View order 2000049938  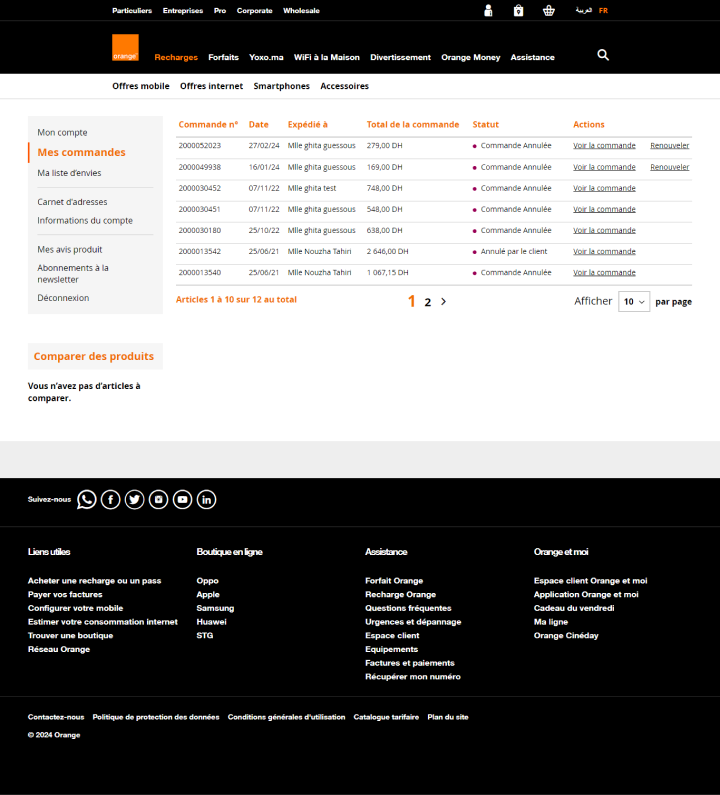pyautogui.click(x=604, y=167)
